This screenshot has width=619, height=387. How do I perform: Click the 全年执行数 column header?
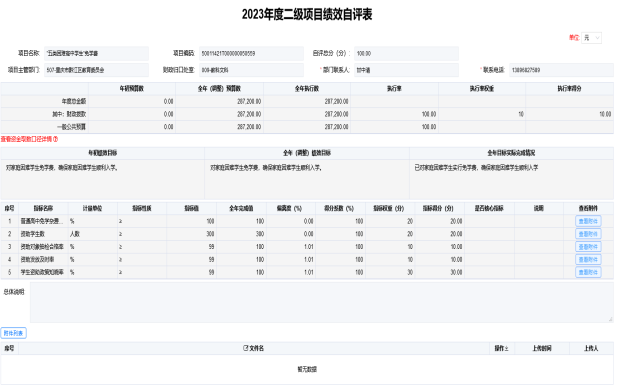tap(307, 89)
